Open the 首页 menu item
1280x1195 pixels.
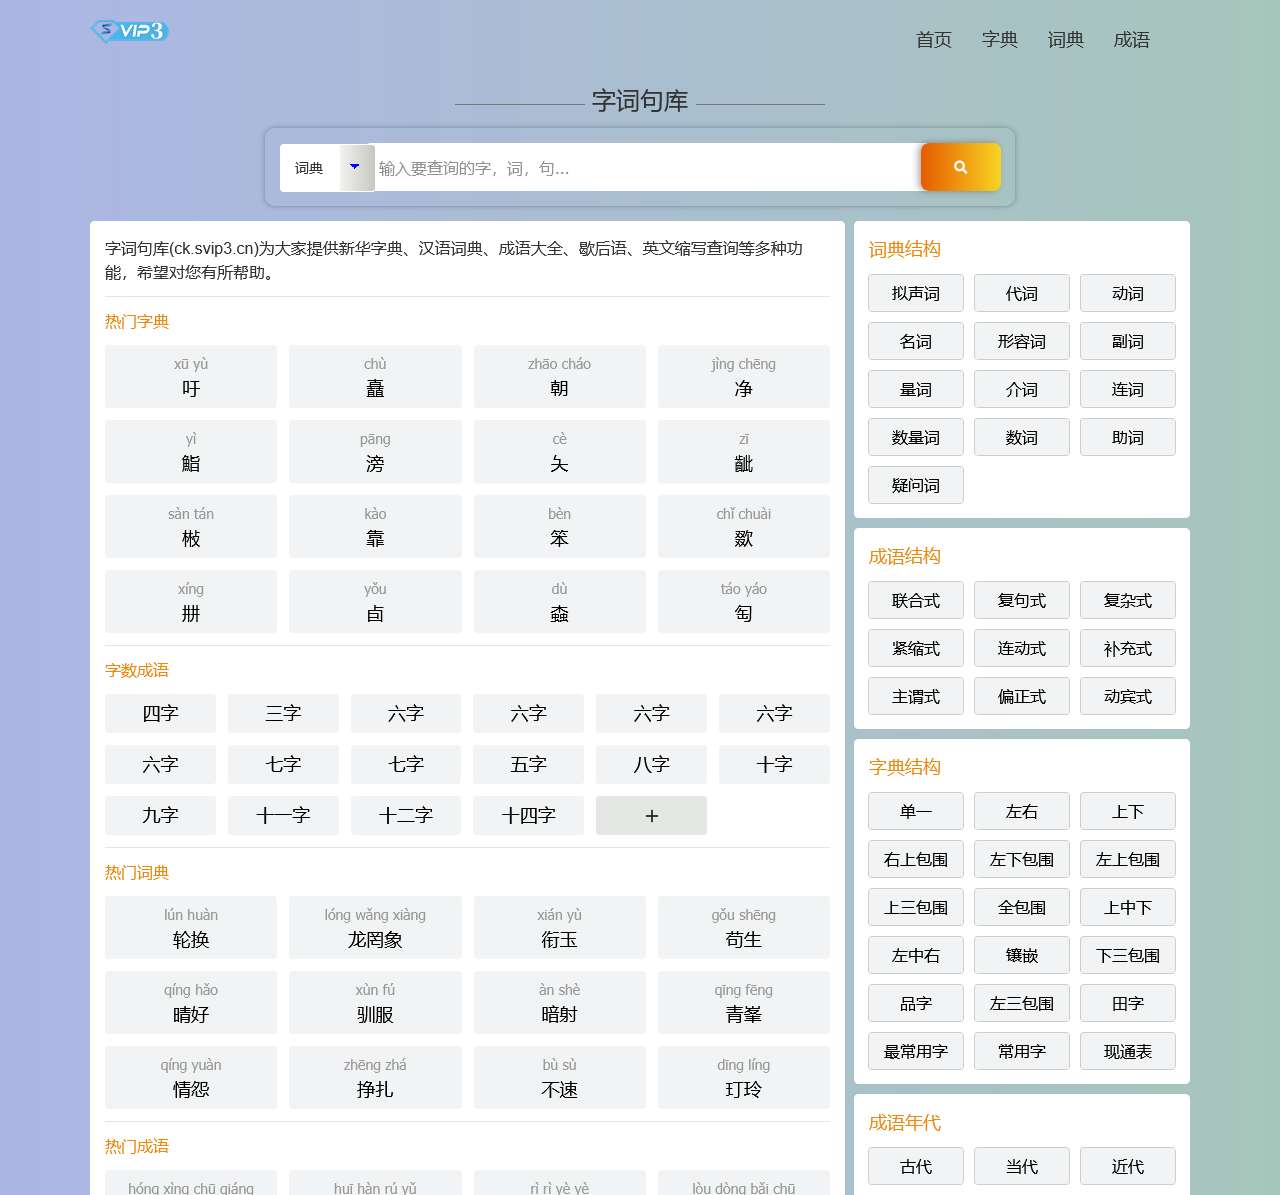click(x=932, y=40)
